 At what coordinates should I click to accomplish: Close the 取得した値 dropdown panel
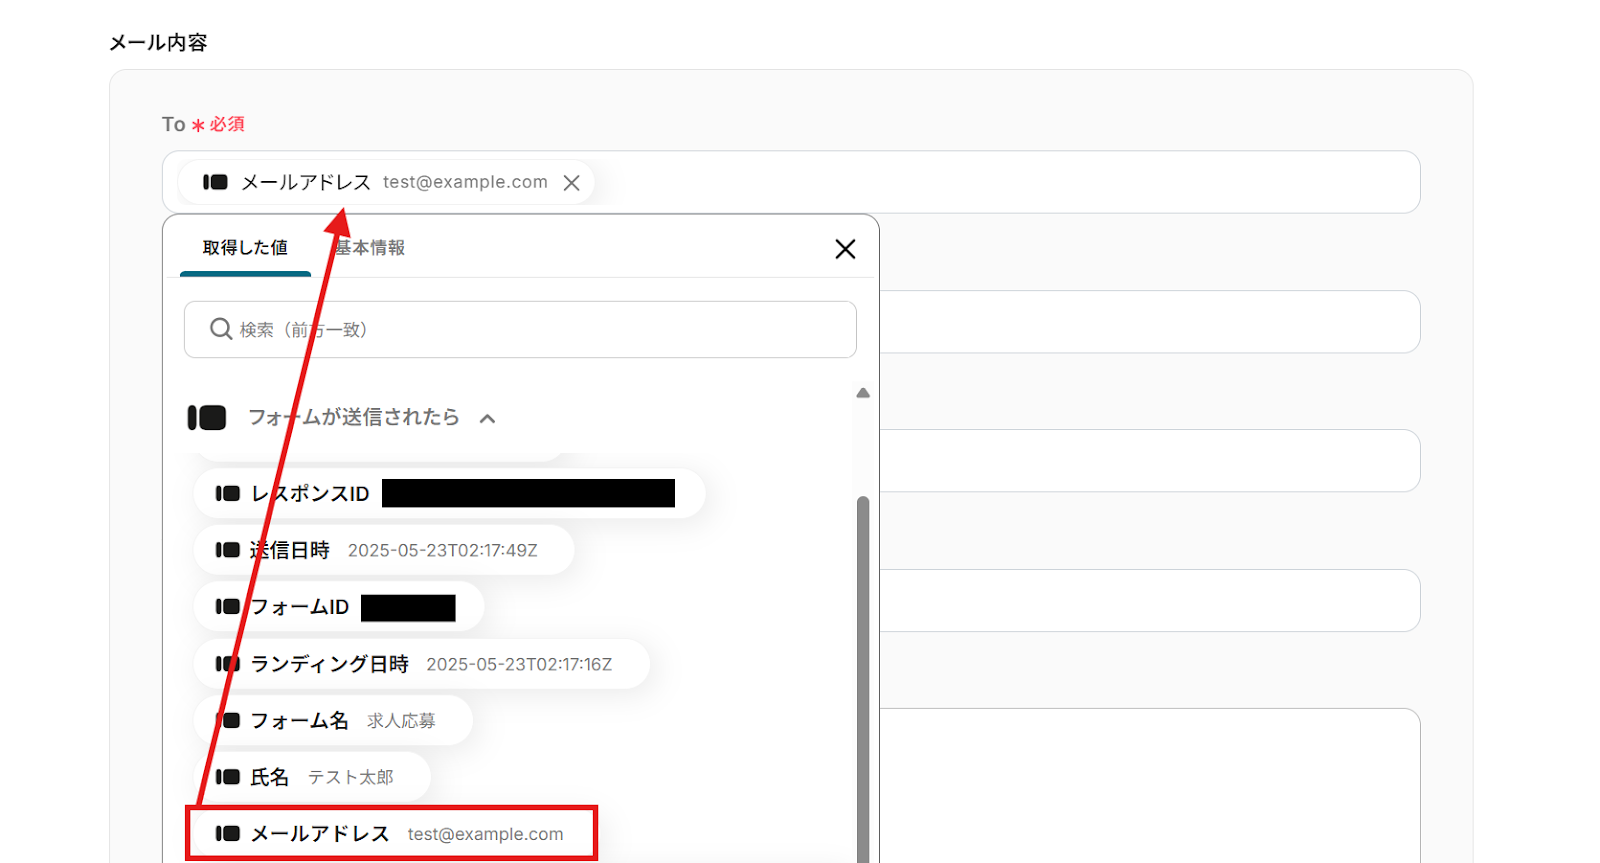(845, 249)
